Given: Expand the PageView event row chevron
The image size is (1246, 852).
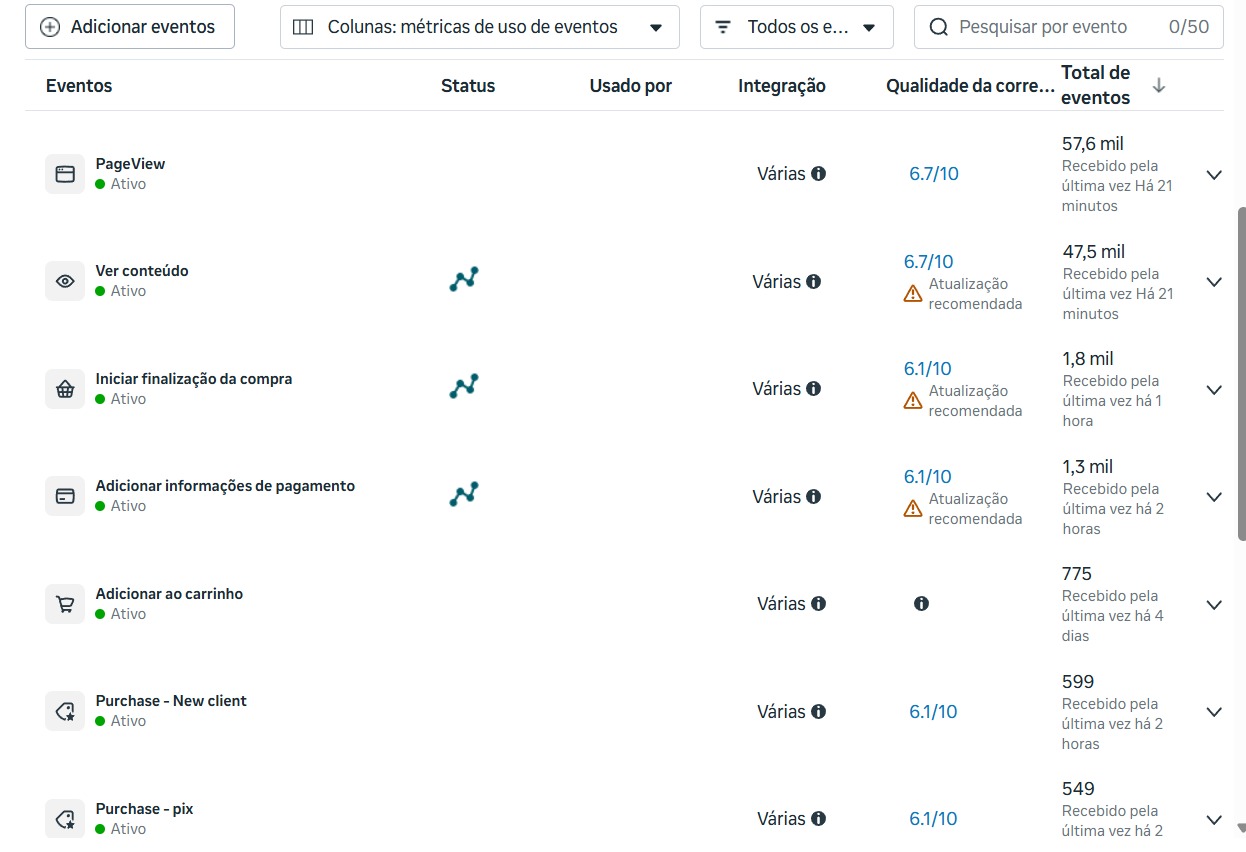Looking at the screenshot, I should 1214,175.
